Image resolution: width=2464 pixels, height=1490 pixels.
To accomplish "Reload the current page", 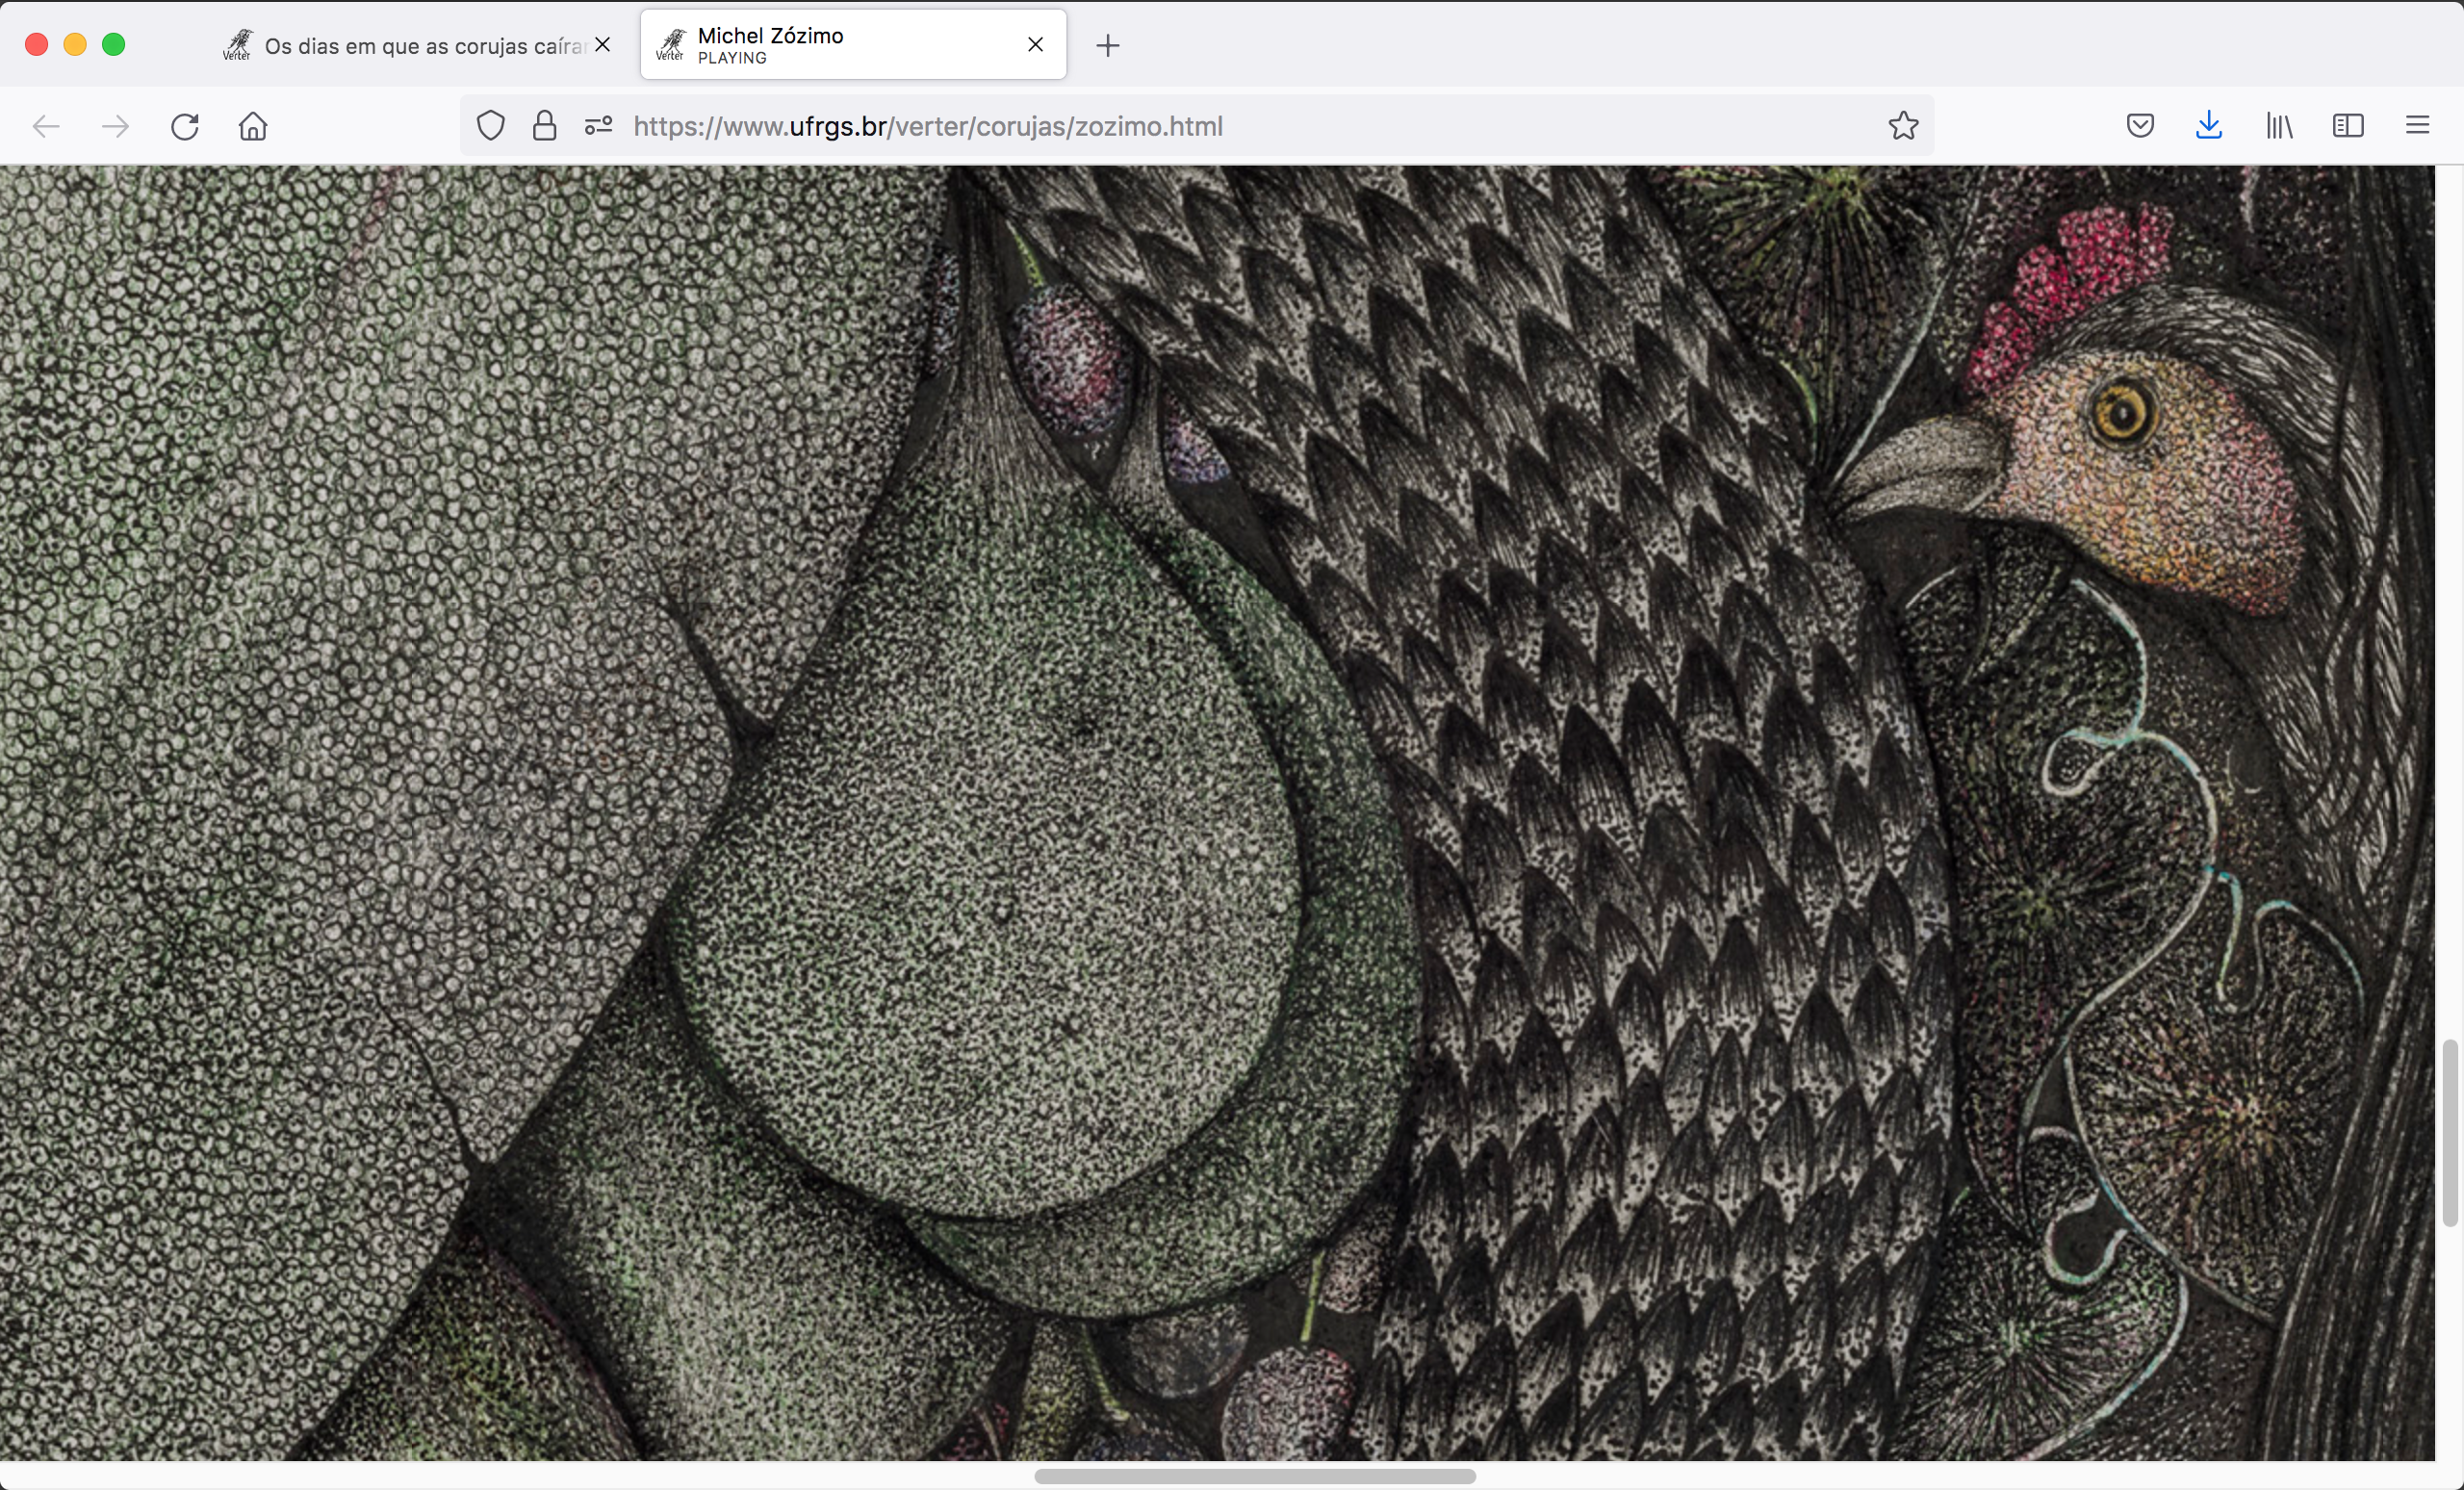I will (x=185, y=126).
